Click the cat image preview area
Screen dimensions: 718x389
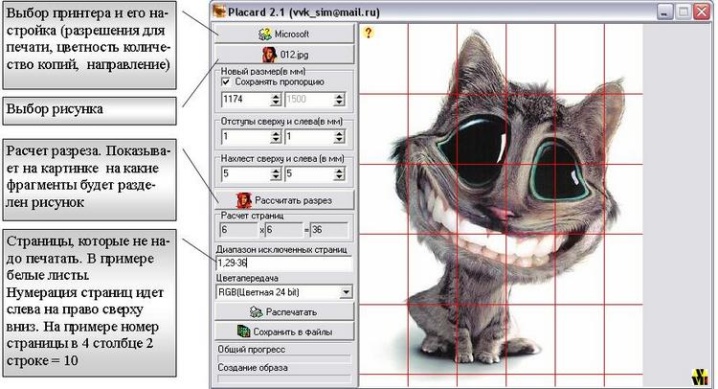point(501,205)
